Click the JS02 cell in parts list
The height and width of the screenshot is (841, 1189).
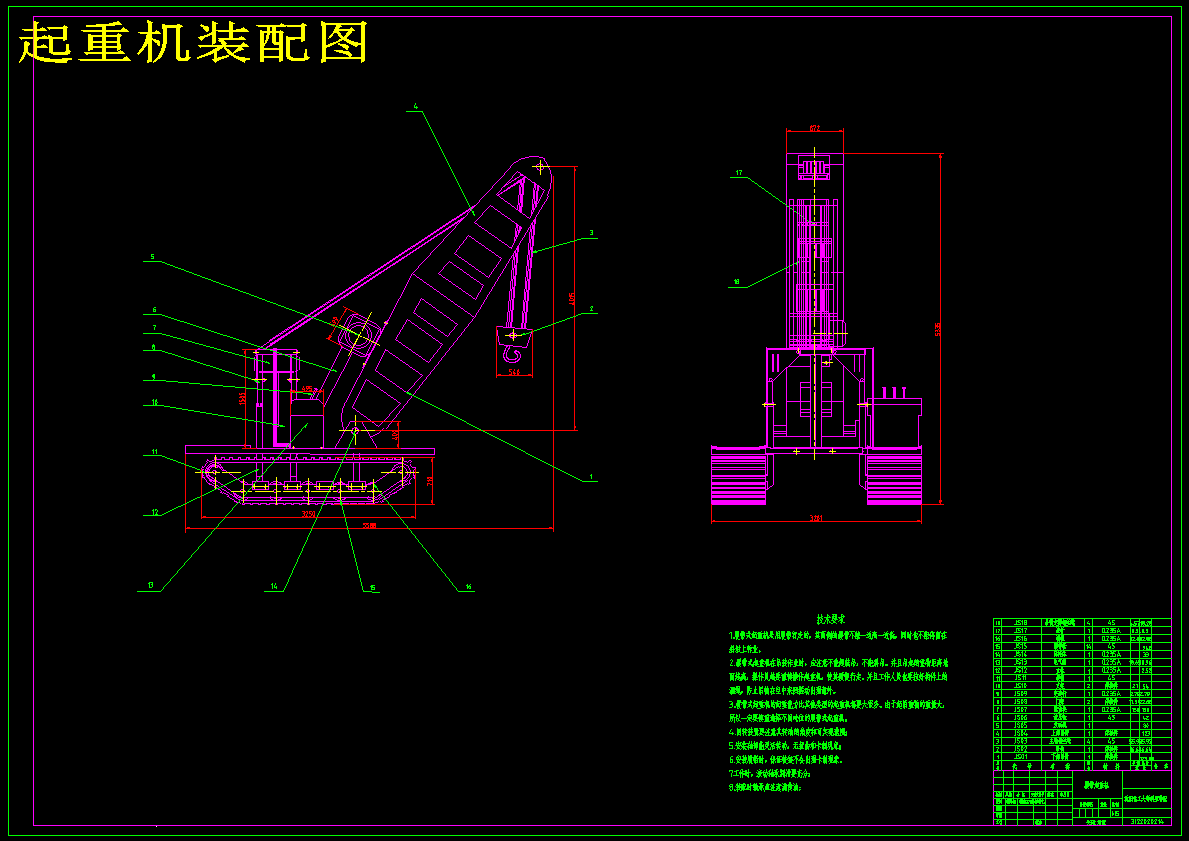[x=1021, y=748]
